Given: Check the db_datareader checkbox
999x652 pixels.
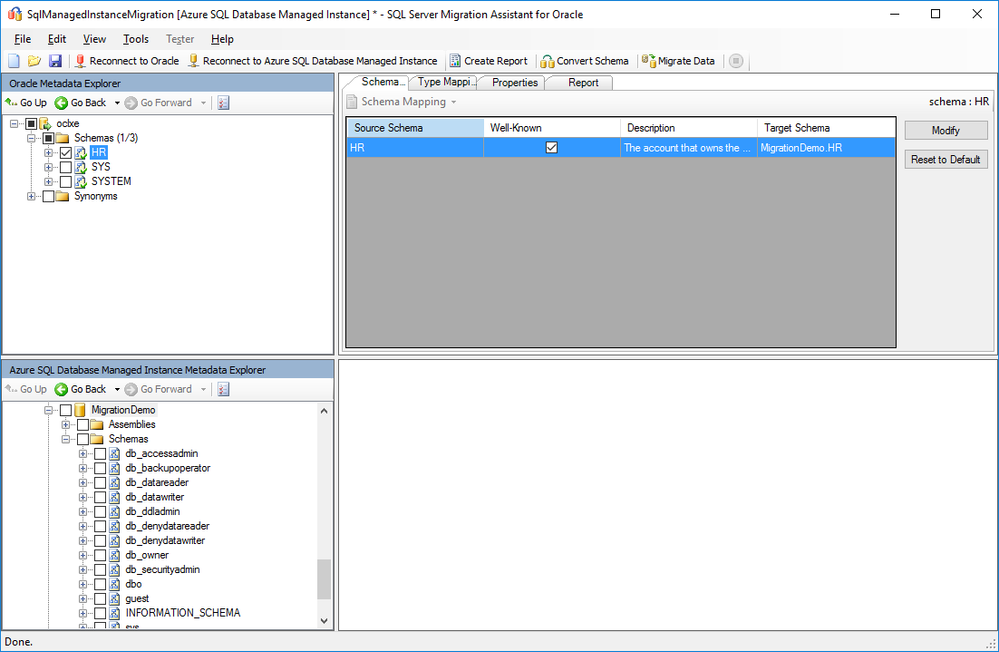Looking at the screenshot, I should (x=100, y=482).
